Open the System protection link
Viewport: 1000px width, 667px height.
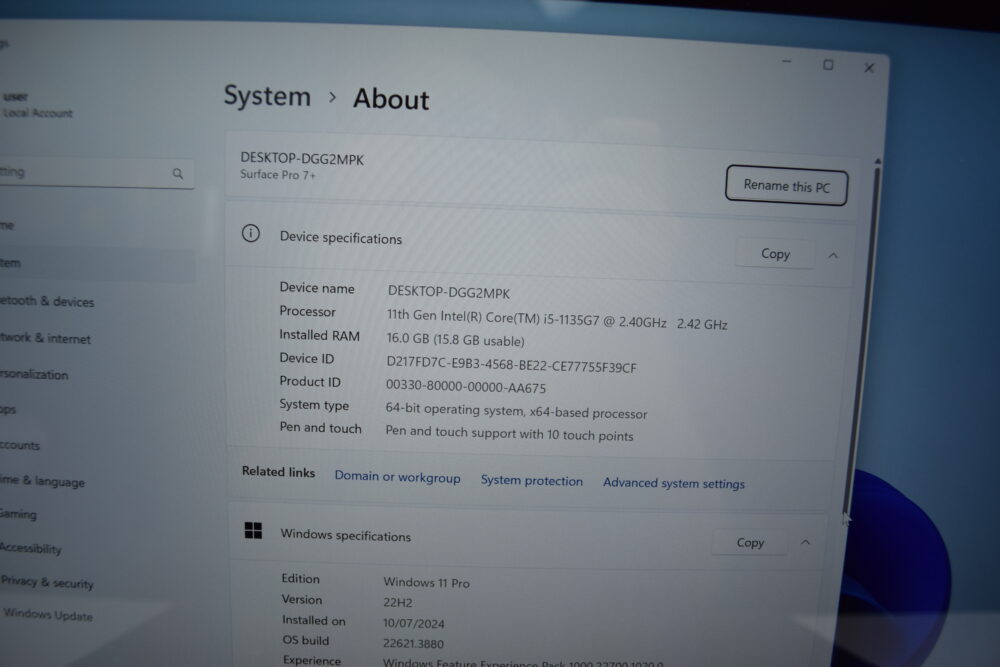(531, 480)
